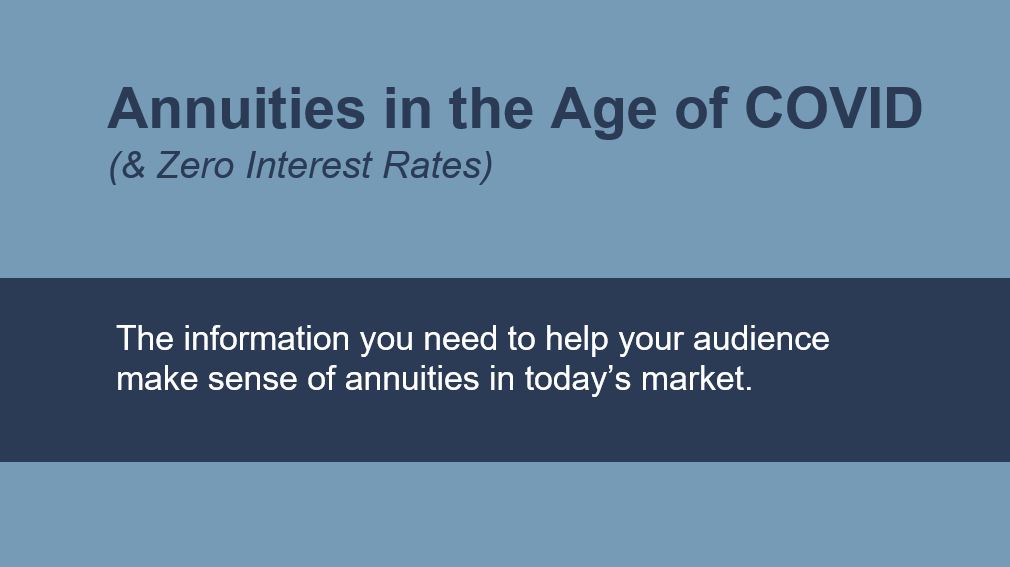The height and width of the screenshot is (567, 1010).
Task: Click the word "Age" in the heading
Action: click(604, 112)
